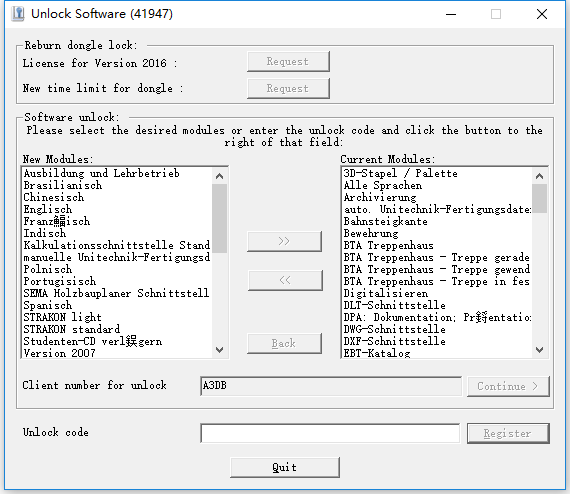The width and height of the screenshot is (570, 494).
Task: Select '3D-Stapel / Palette' in Current Modules
Action: pyautogui.click(x=437, y=173)
